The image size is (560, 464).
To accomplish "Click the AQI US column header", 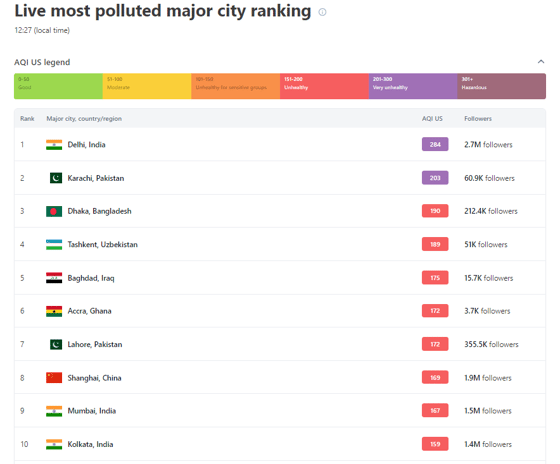I will 432,119.
